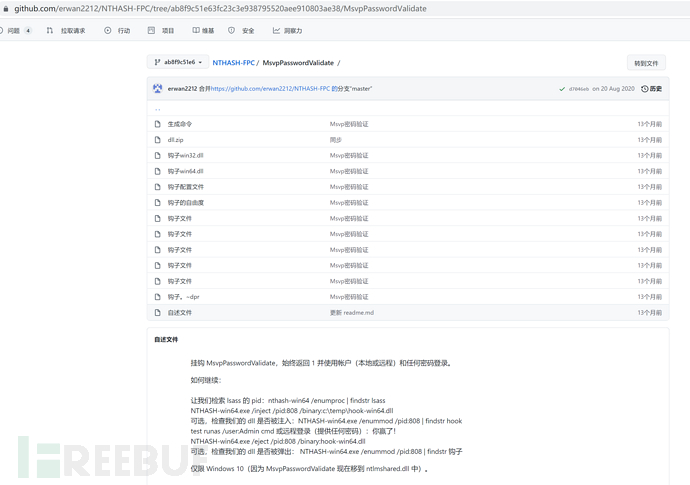Open the 洞察力 (Insights) tab

tap(287, 30)
